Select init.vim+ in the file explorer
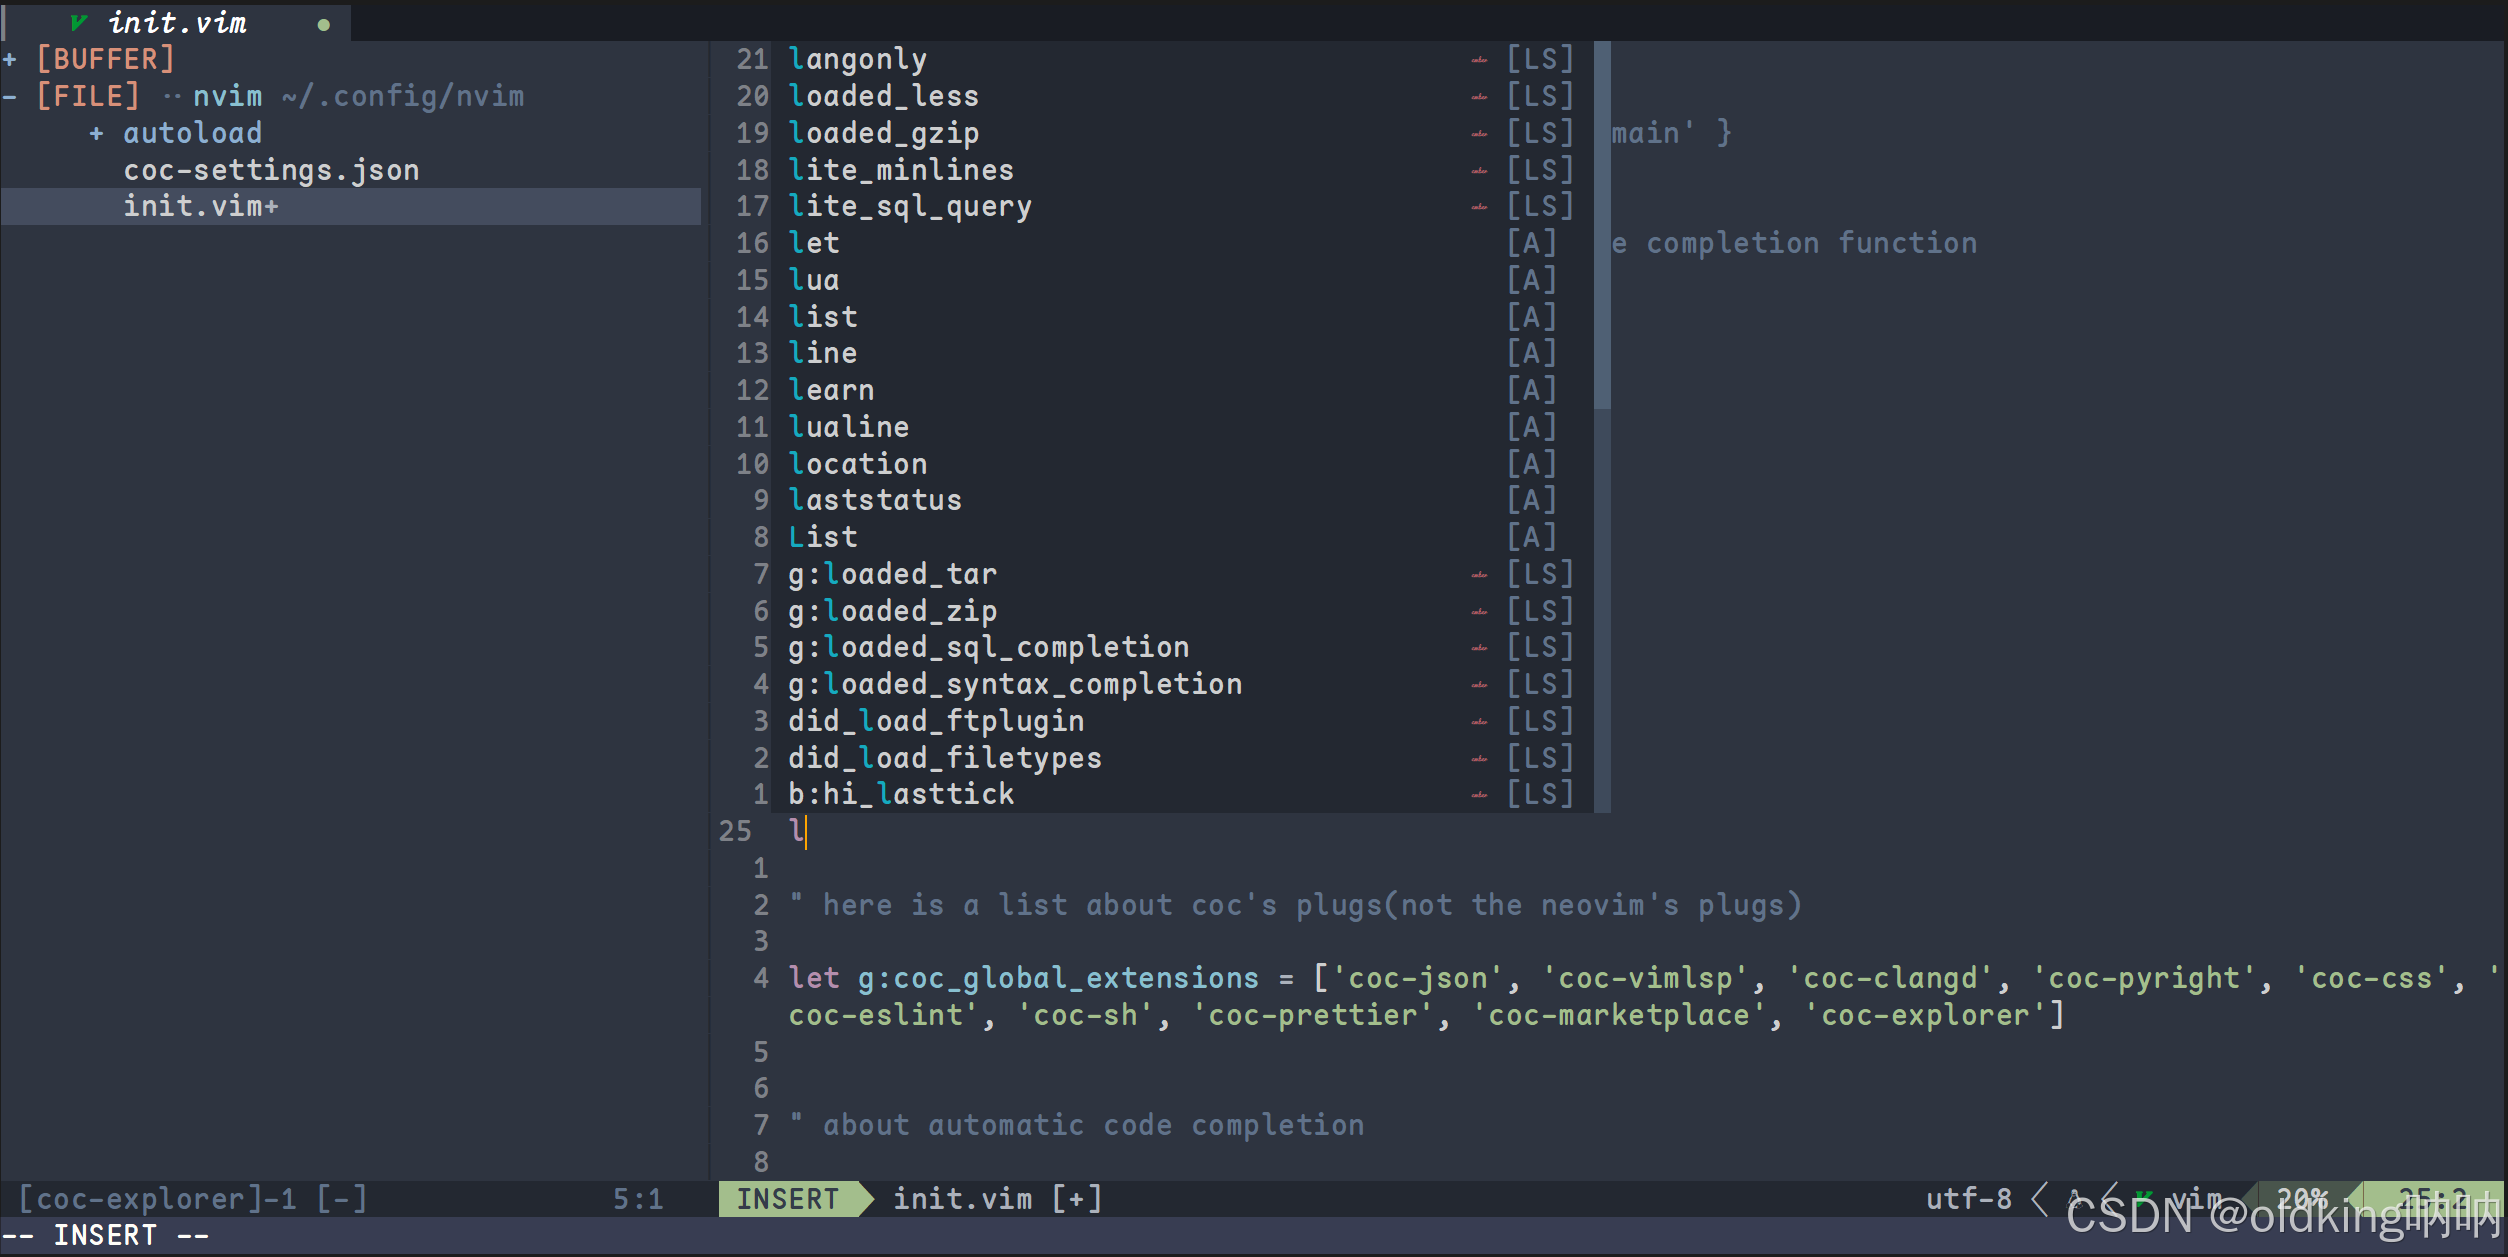2508x1257 pixels. click(200, 206)
